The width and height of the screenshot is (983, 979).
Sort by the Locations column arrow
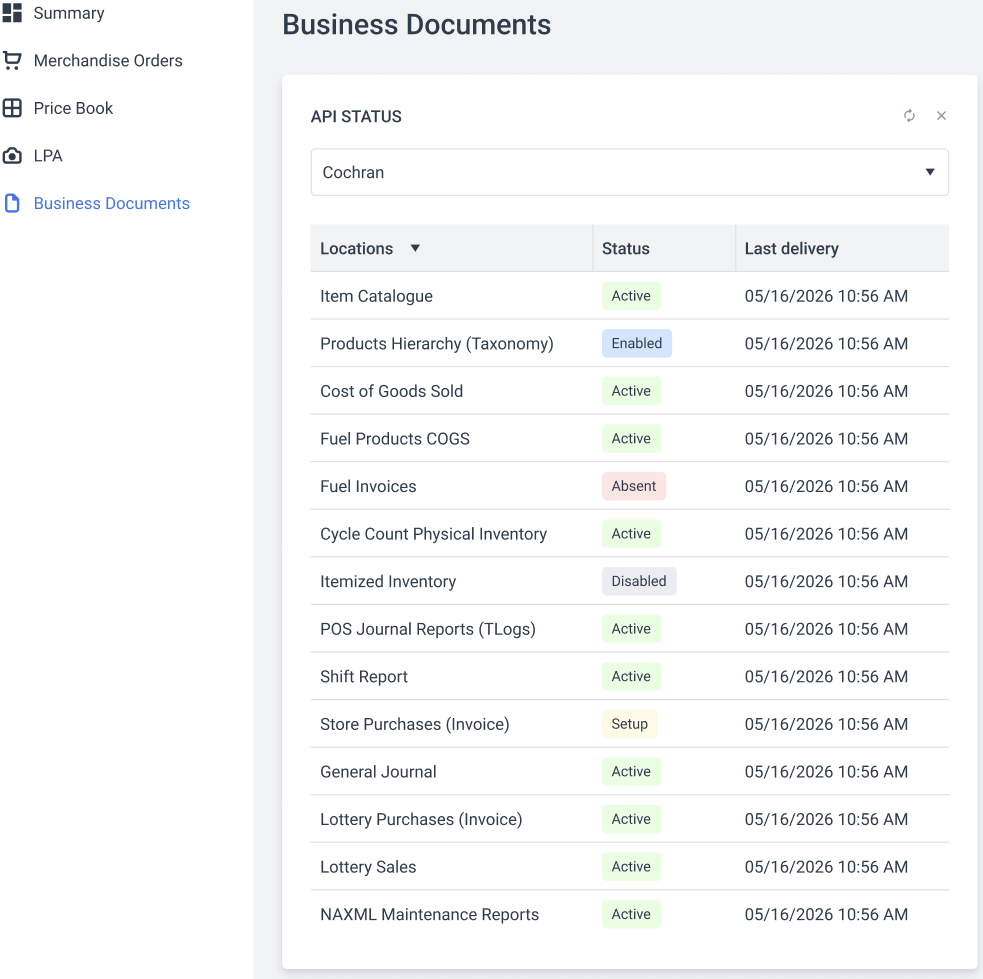point(415,248)
